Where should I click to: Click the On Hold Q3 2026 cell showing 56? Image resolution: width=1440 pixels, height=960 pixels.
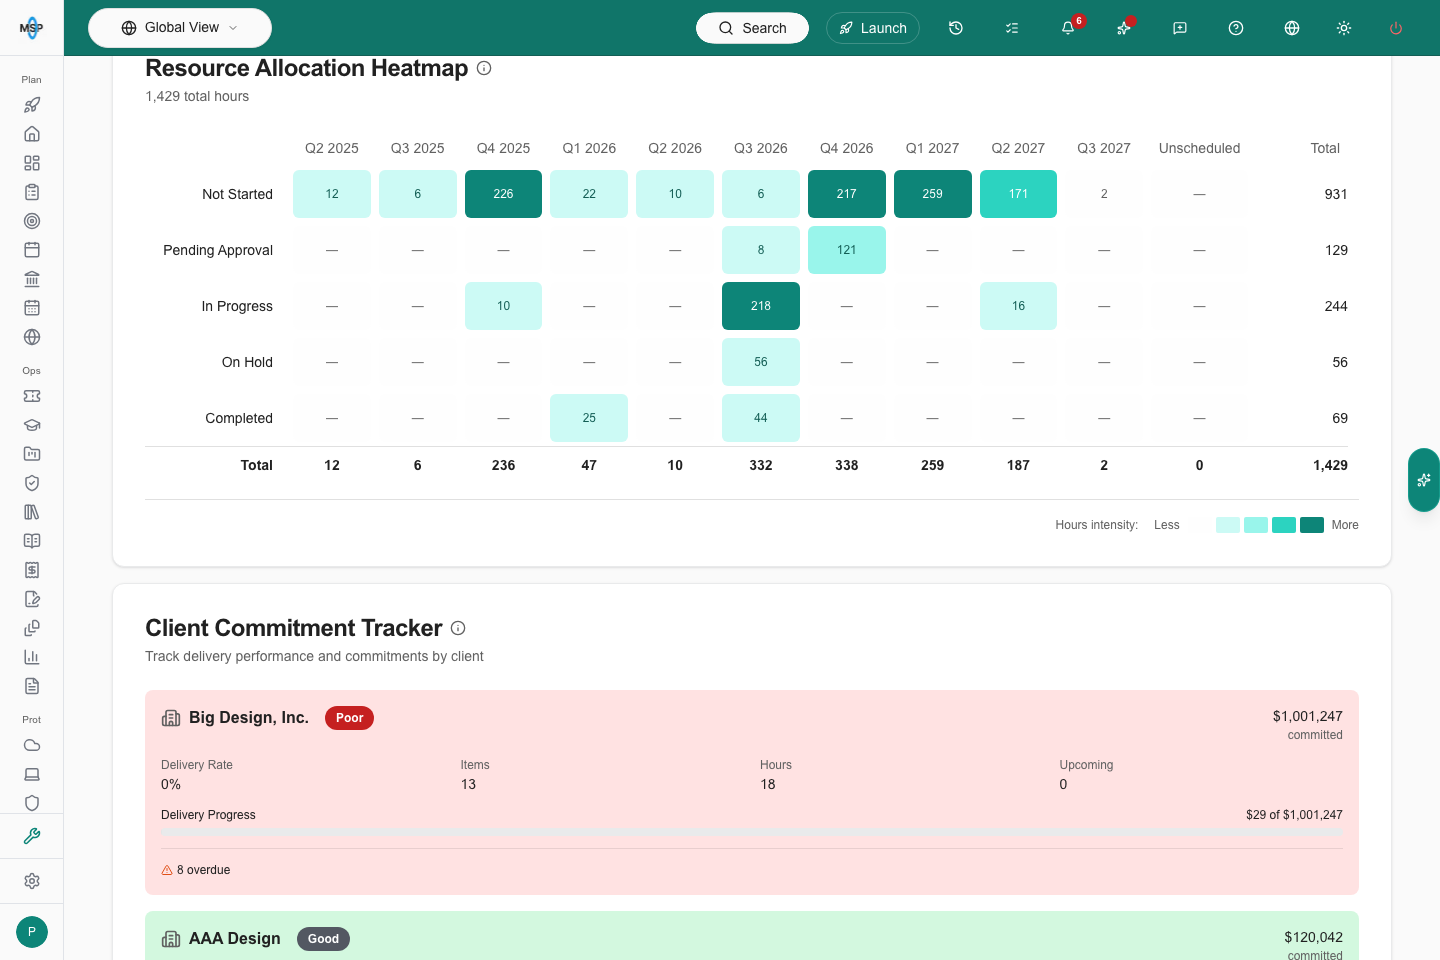click(761, 362)
